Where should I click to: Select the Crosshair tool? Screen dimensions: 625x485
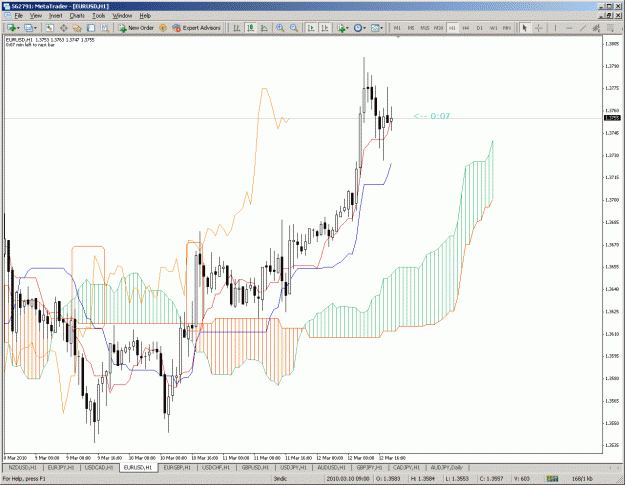tap(539, 28)
